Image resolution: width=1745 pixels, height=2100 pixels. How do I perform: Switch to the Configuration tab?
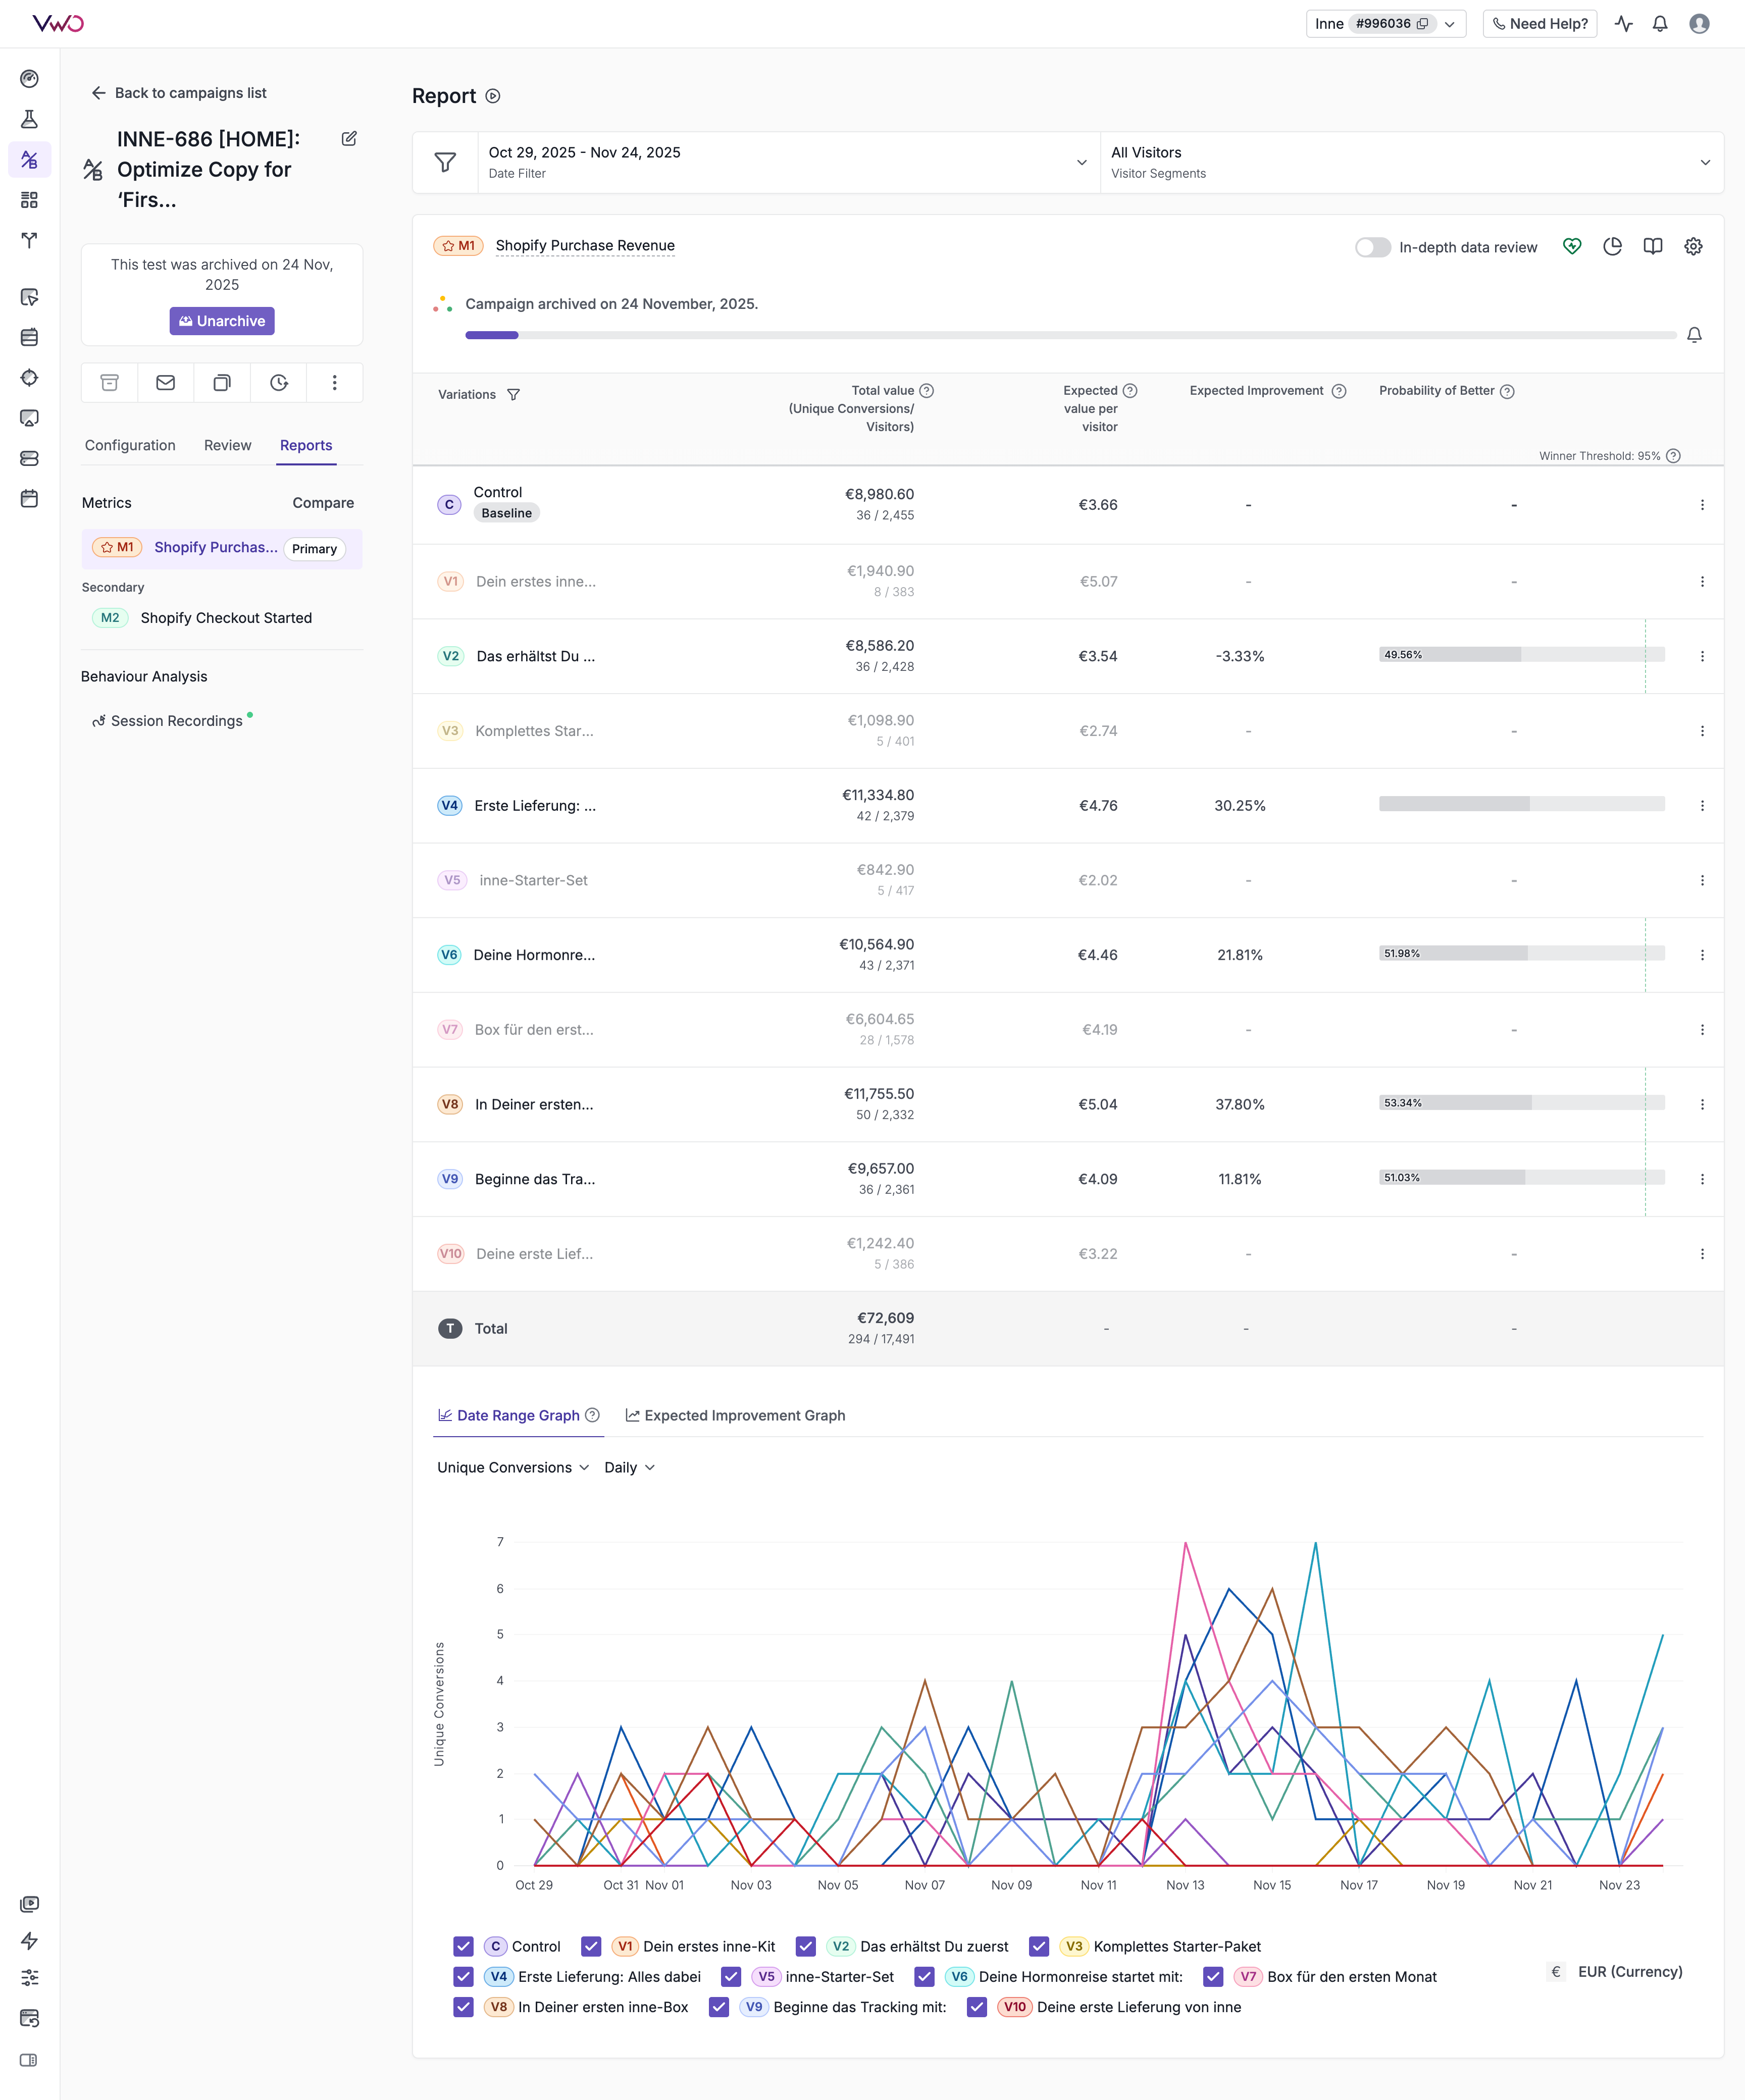coord(130,445)
